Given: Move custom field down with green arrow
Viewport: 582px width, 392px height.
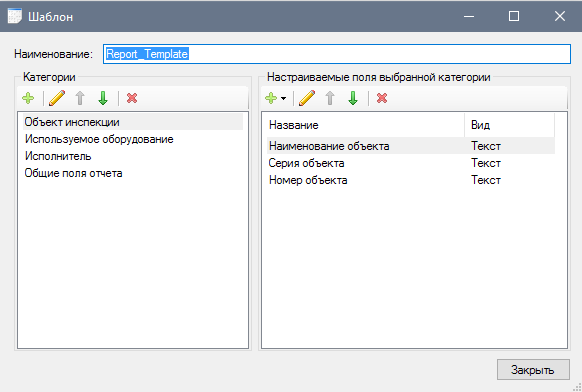Looking at the screenshot, I should [353, 98].
